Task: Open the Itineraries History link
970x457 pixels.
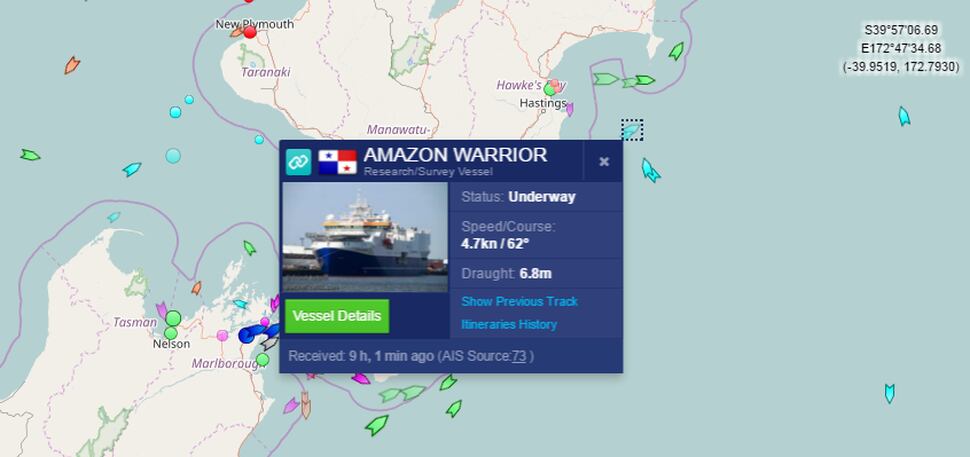Action: (x=509, y=324)
